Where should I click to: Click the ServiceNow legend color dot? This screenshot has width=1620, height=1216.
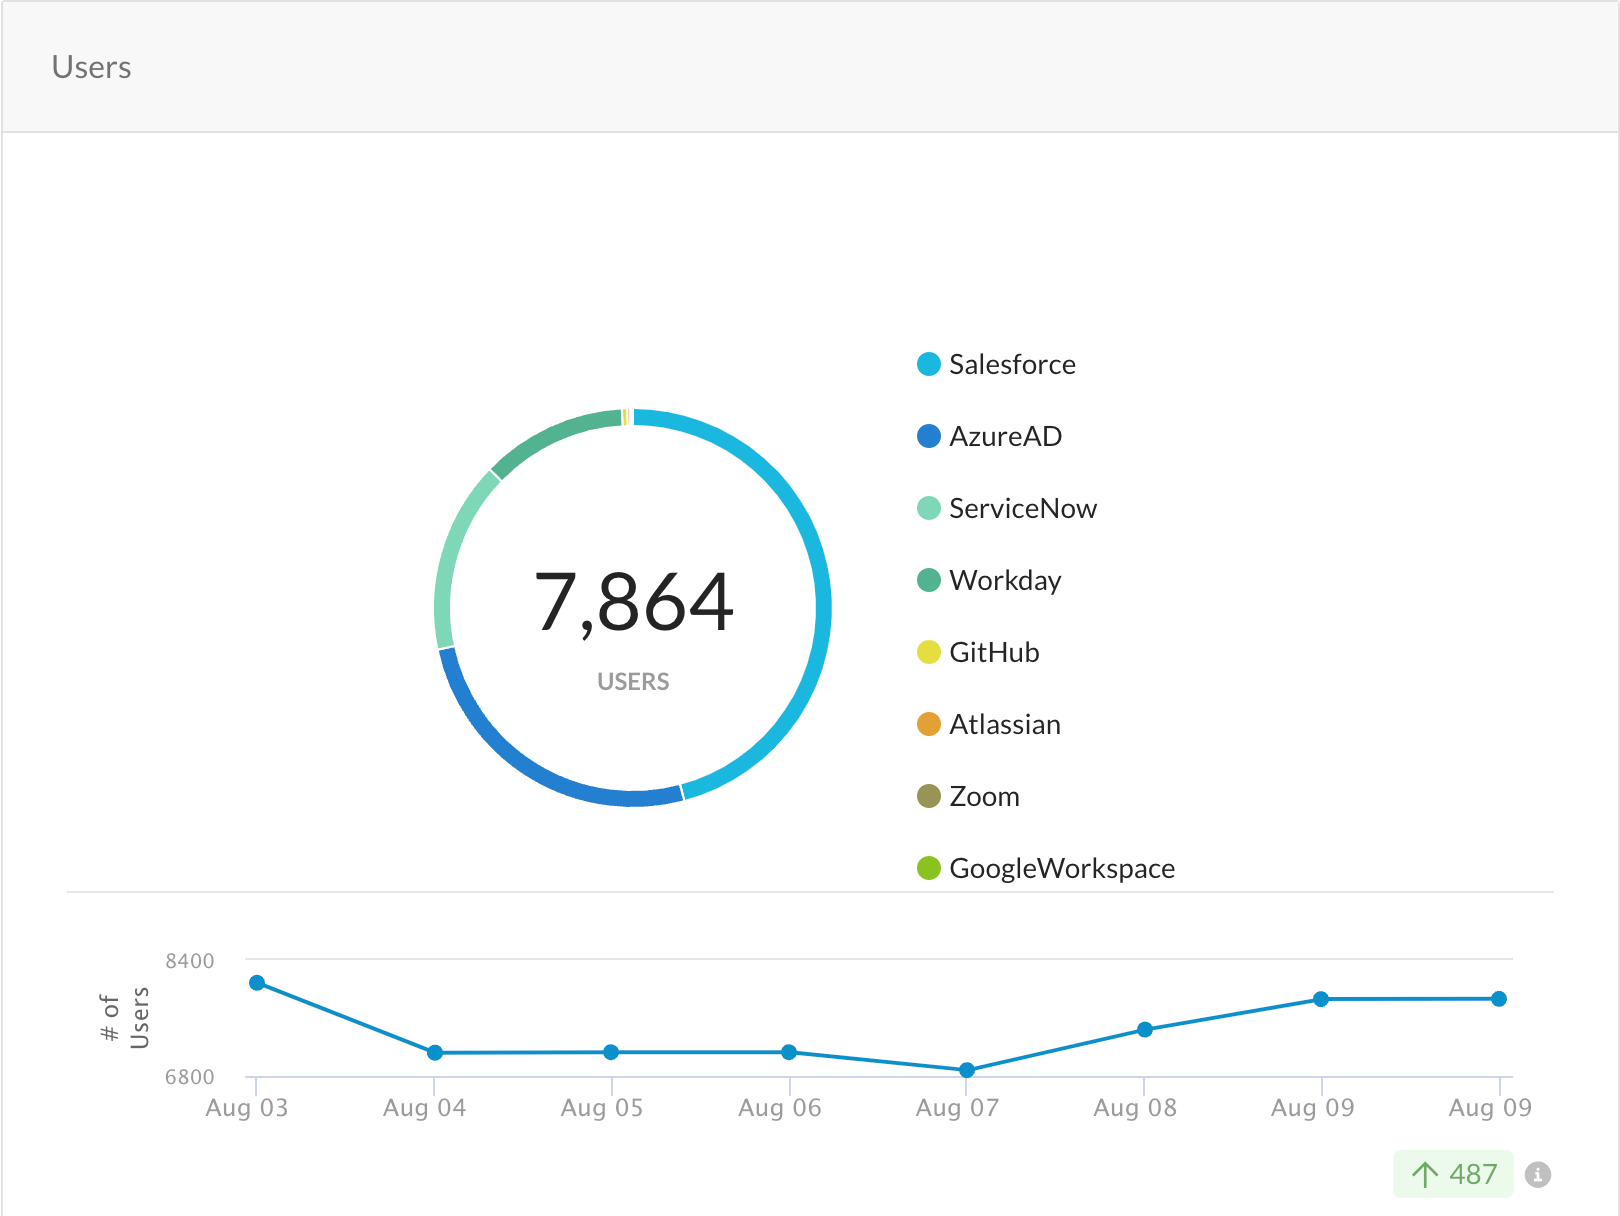coord(929,508)
